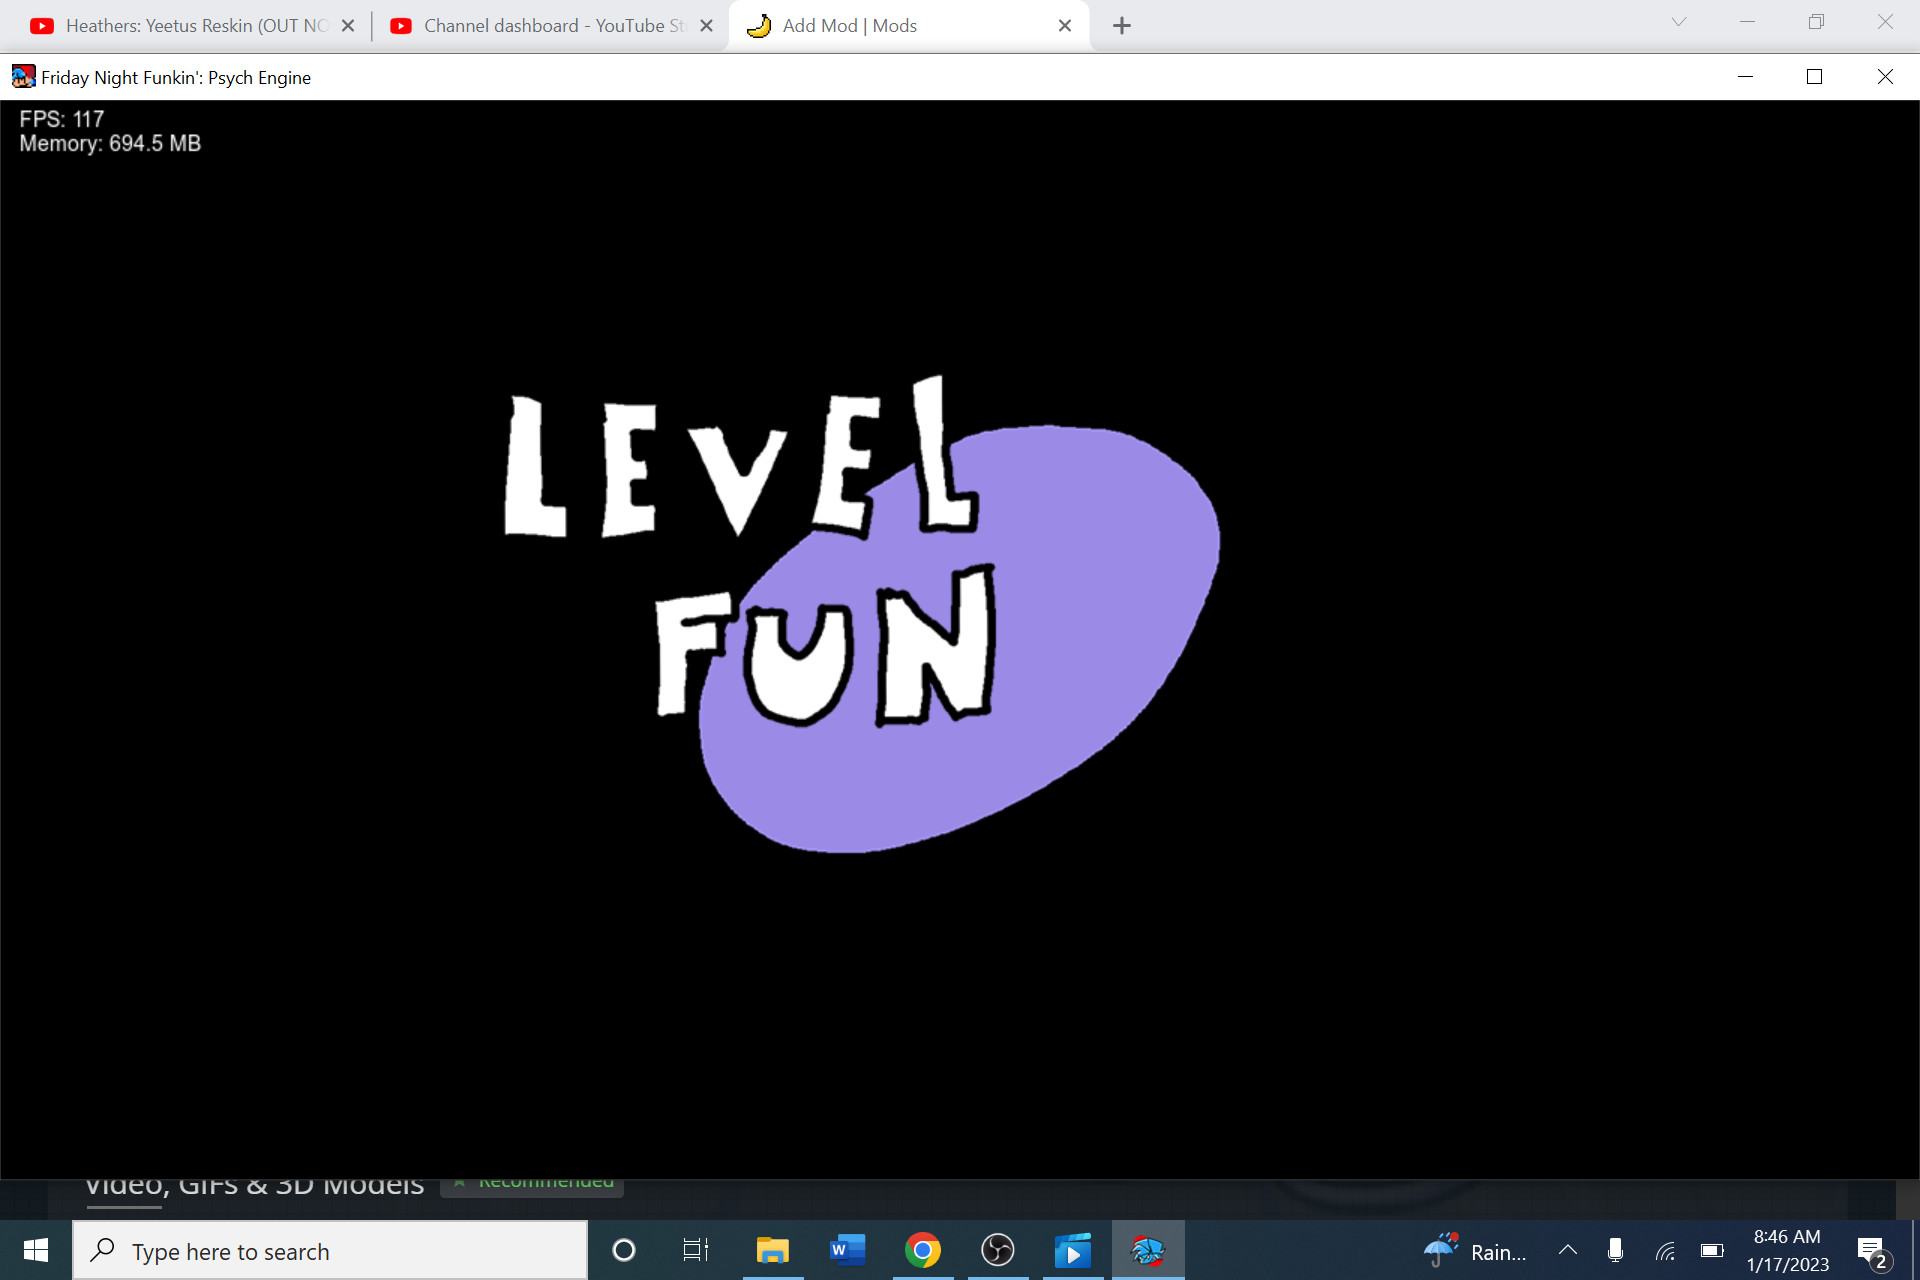Close the Channel dashboard tab

point(706,26)
